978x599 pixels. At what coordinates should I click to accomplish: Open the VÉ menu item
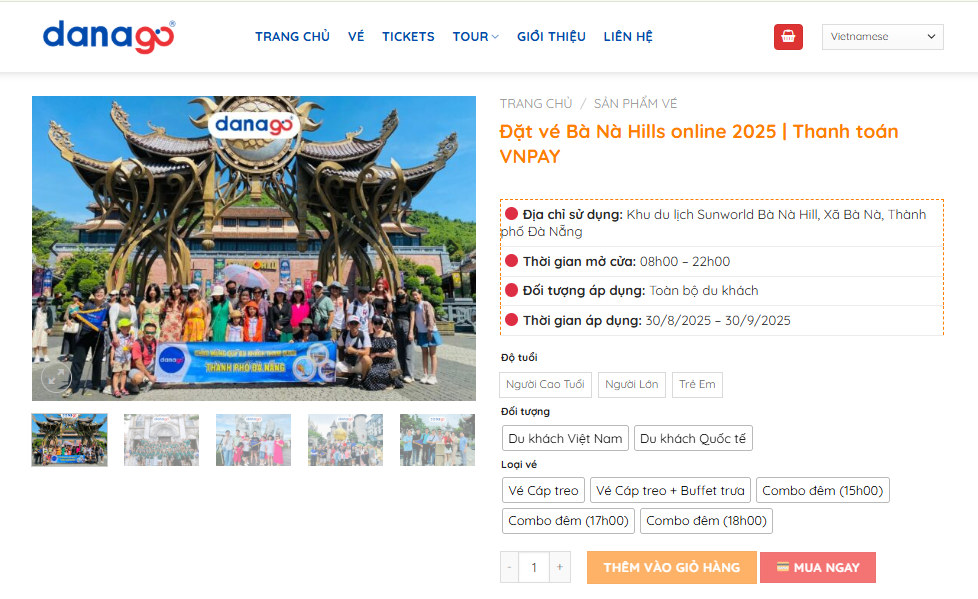(356, 37)
